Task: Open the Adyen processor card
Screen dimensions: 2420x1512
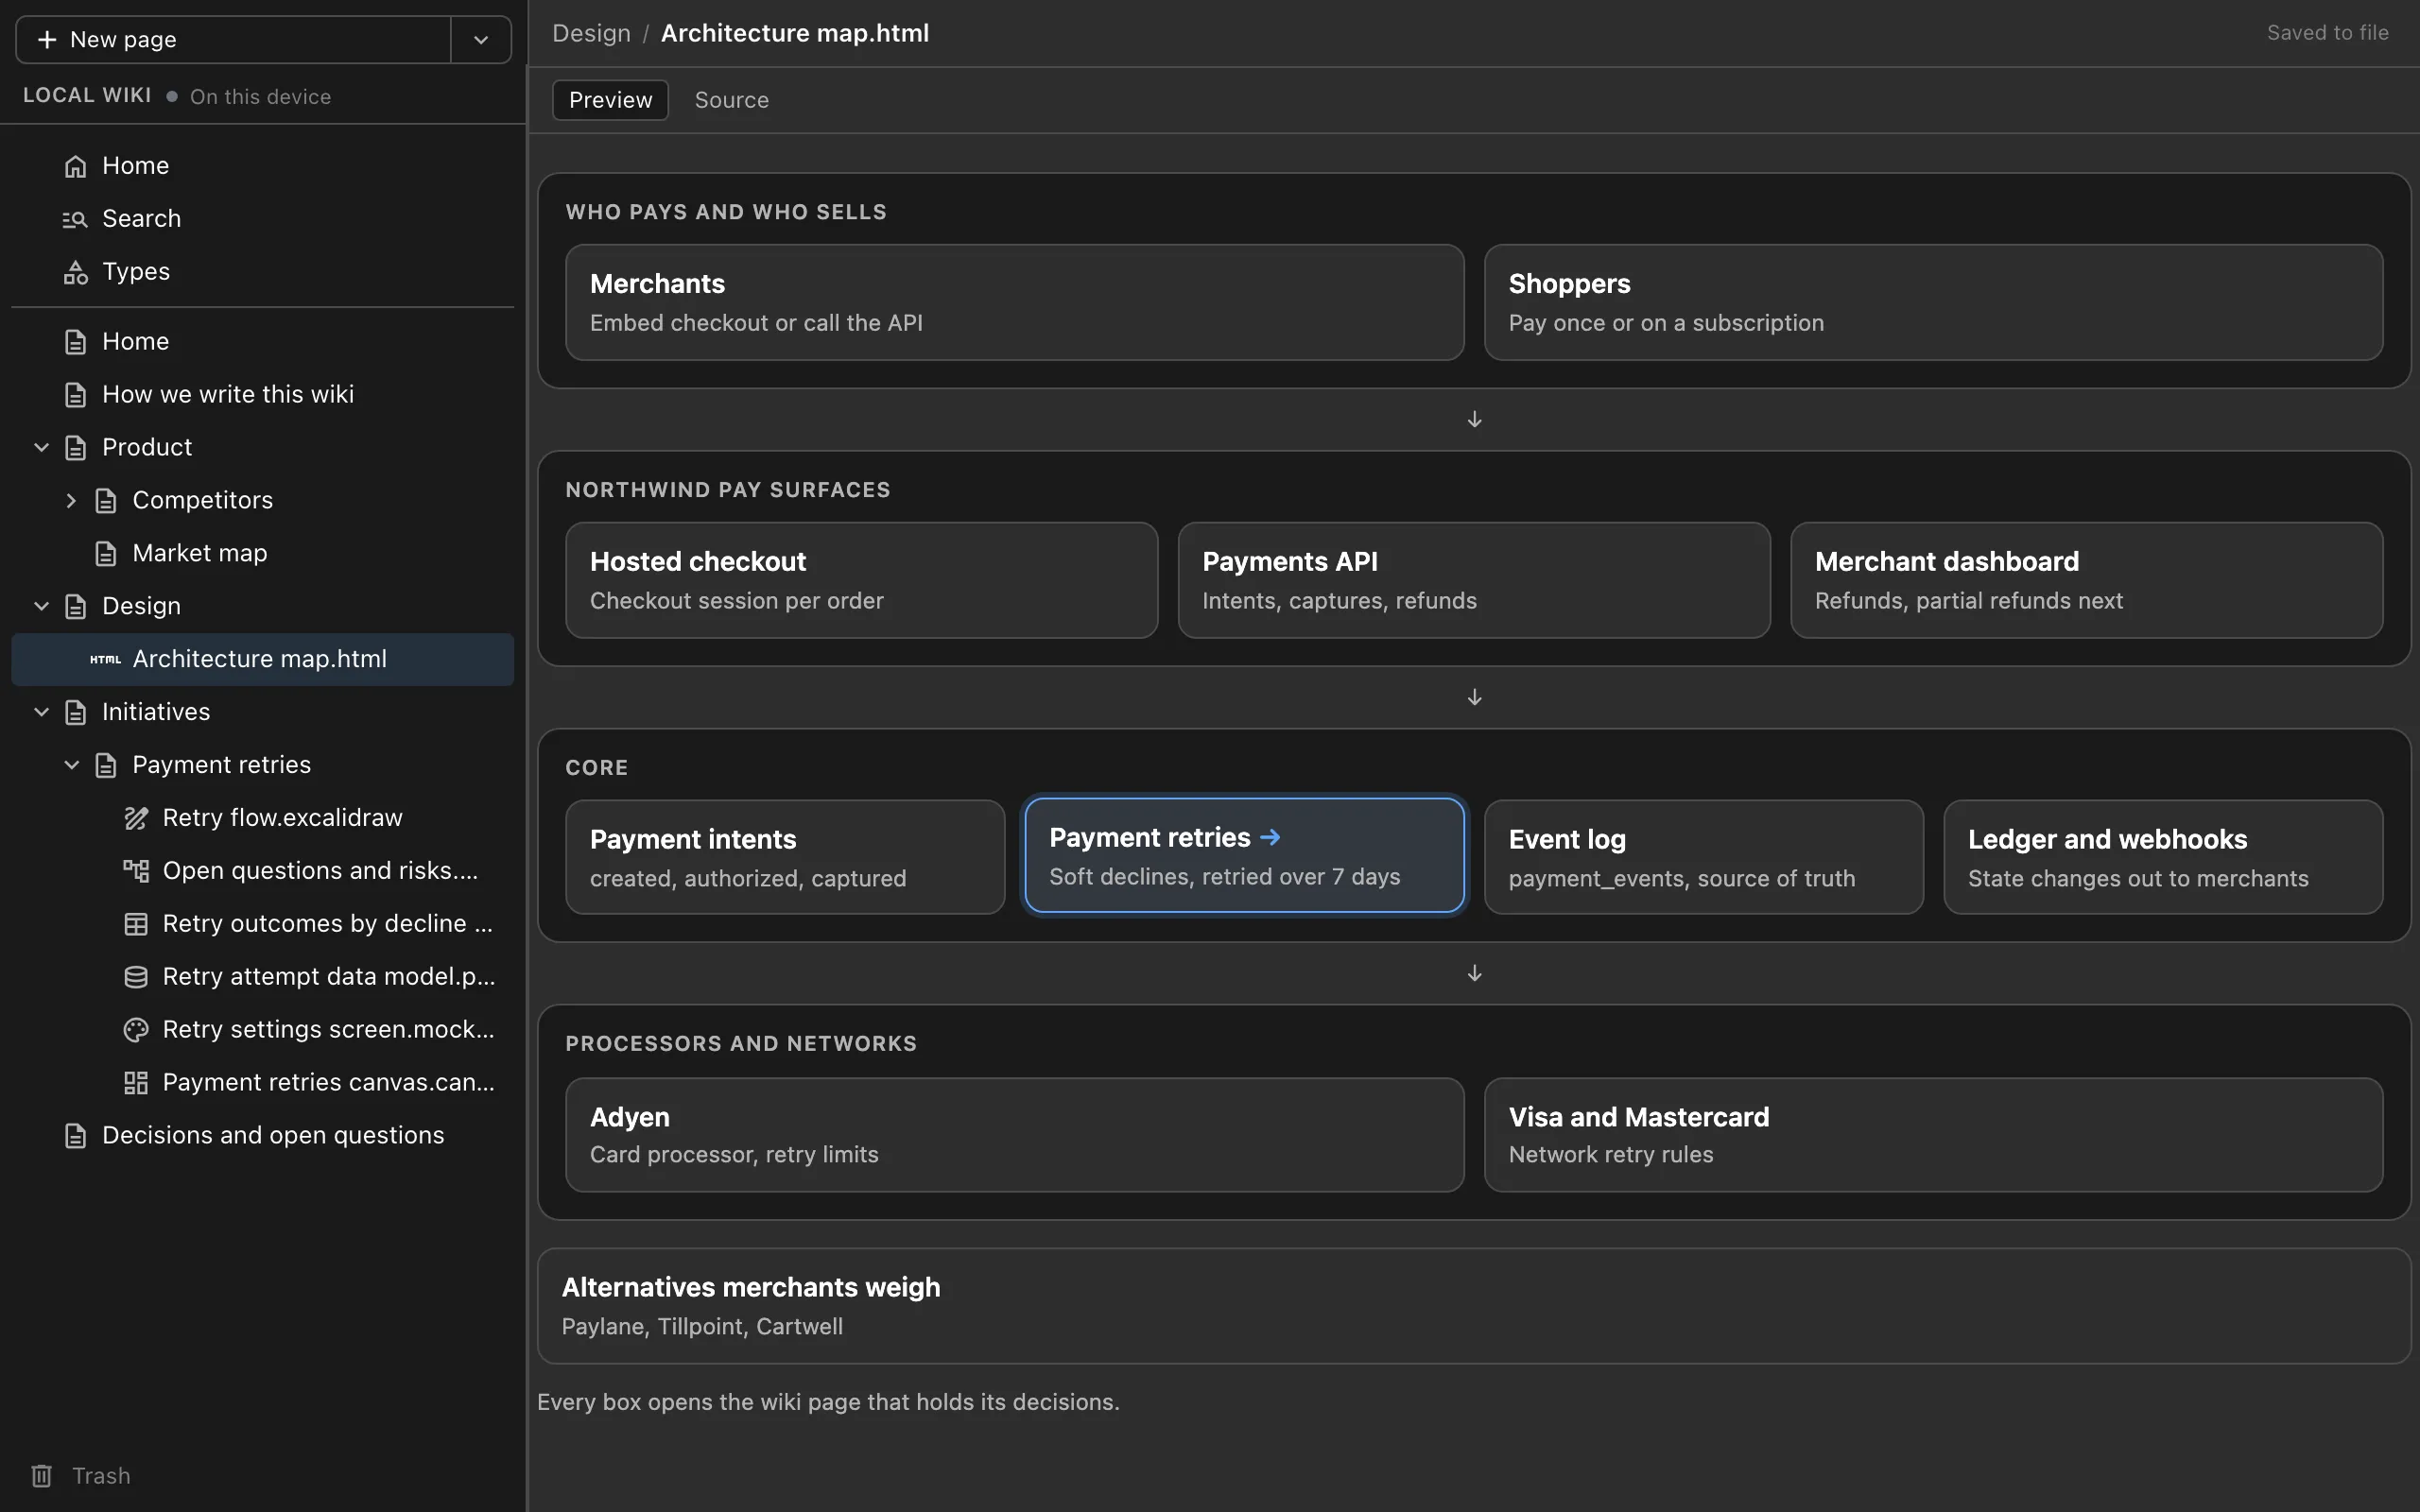Action: 1014,1135
